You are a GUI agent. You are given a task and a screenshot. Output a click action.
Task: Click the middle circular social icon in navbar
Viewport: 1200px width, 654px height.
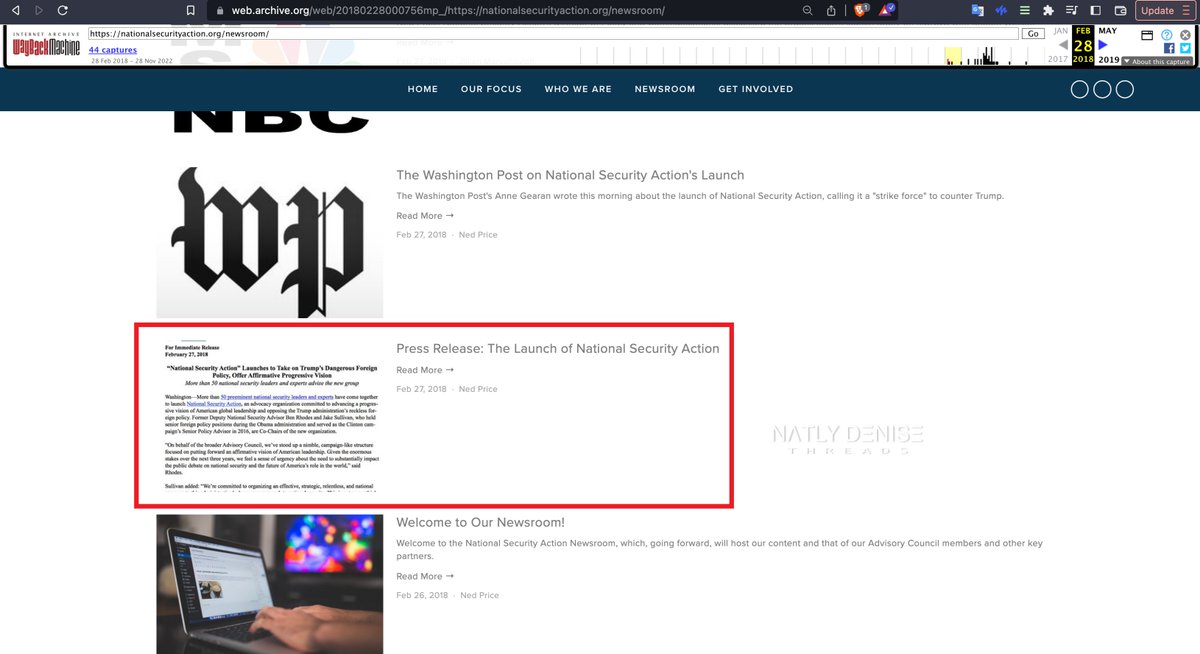(1102, 89)
